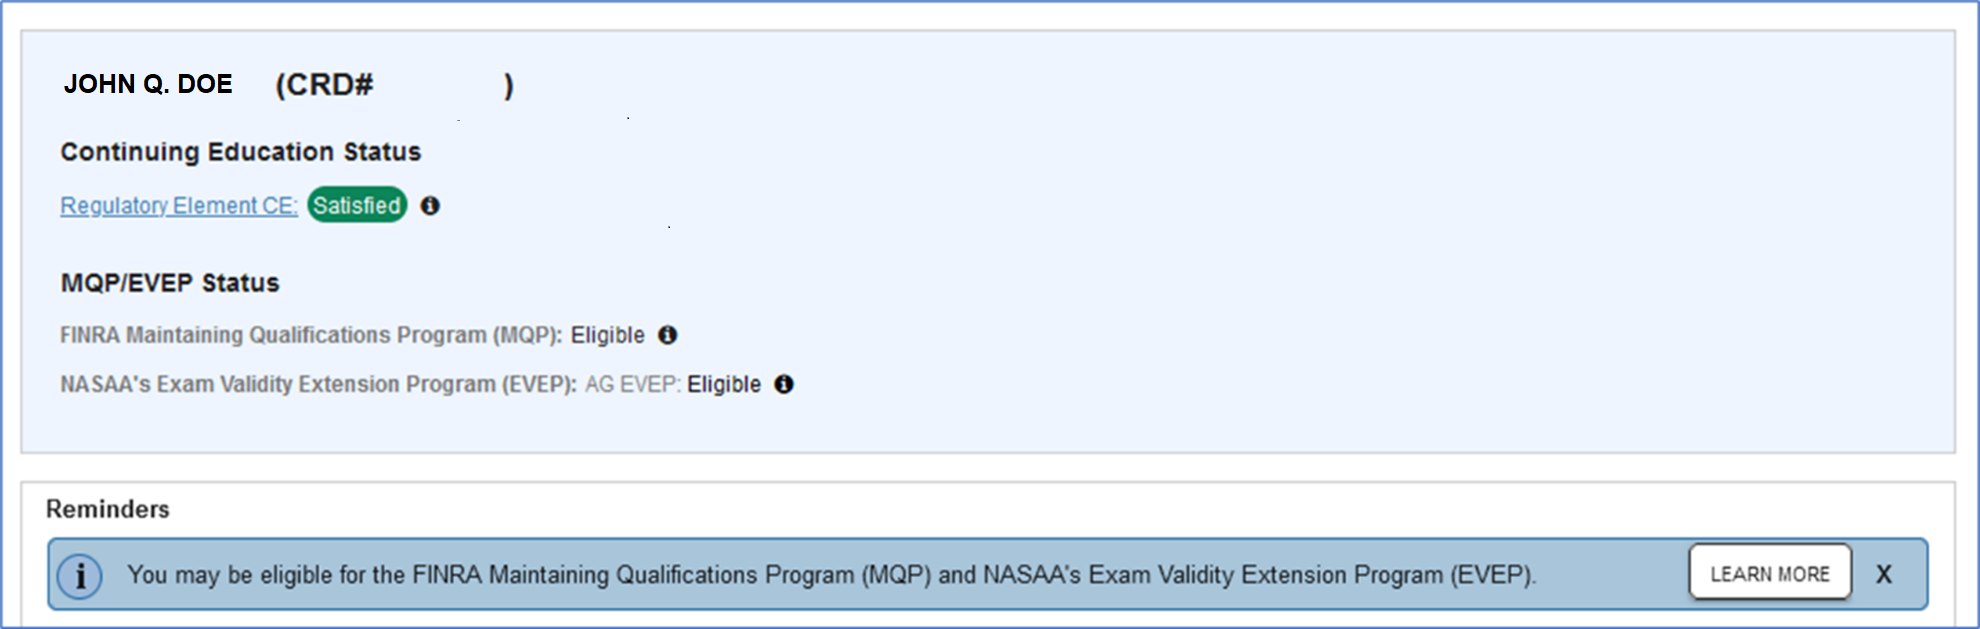
Task: Click the CRD# label in header
Action: pyautogui.click(x=324, y=85)
